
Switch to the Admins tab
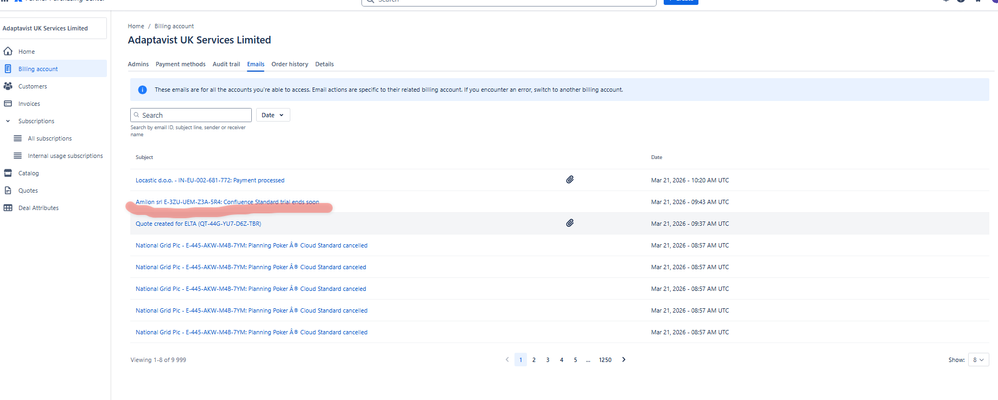click(x=138, y=64)
